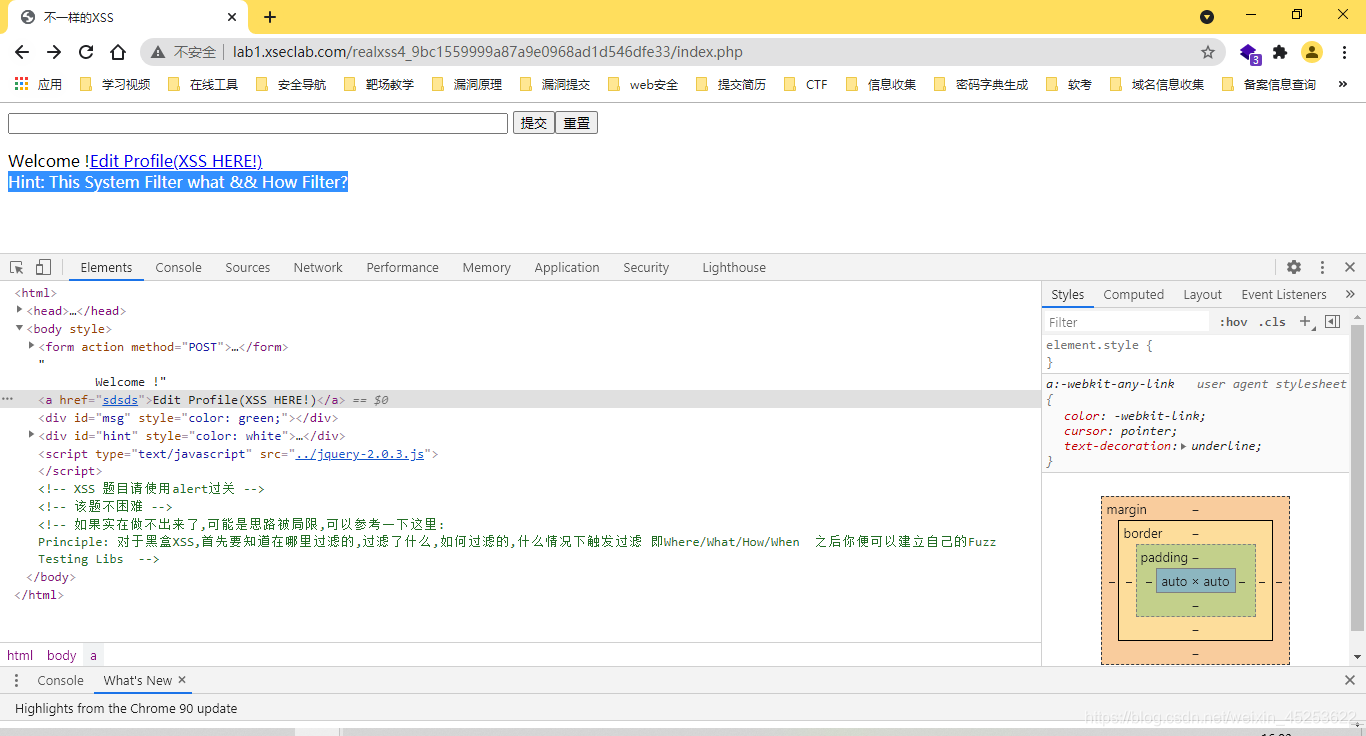
Task: Select body in the DOM breadcrumb
Action: tap(61, 655)
